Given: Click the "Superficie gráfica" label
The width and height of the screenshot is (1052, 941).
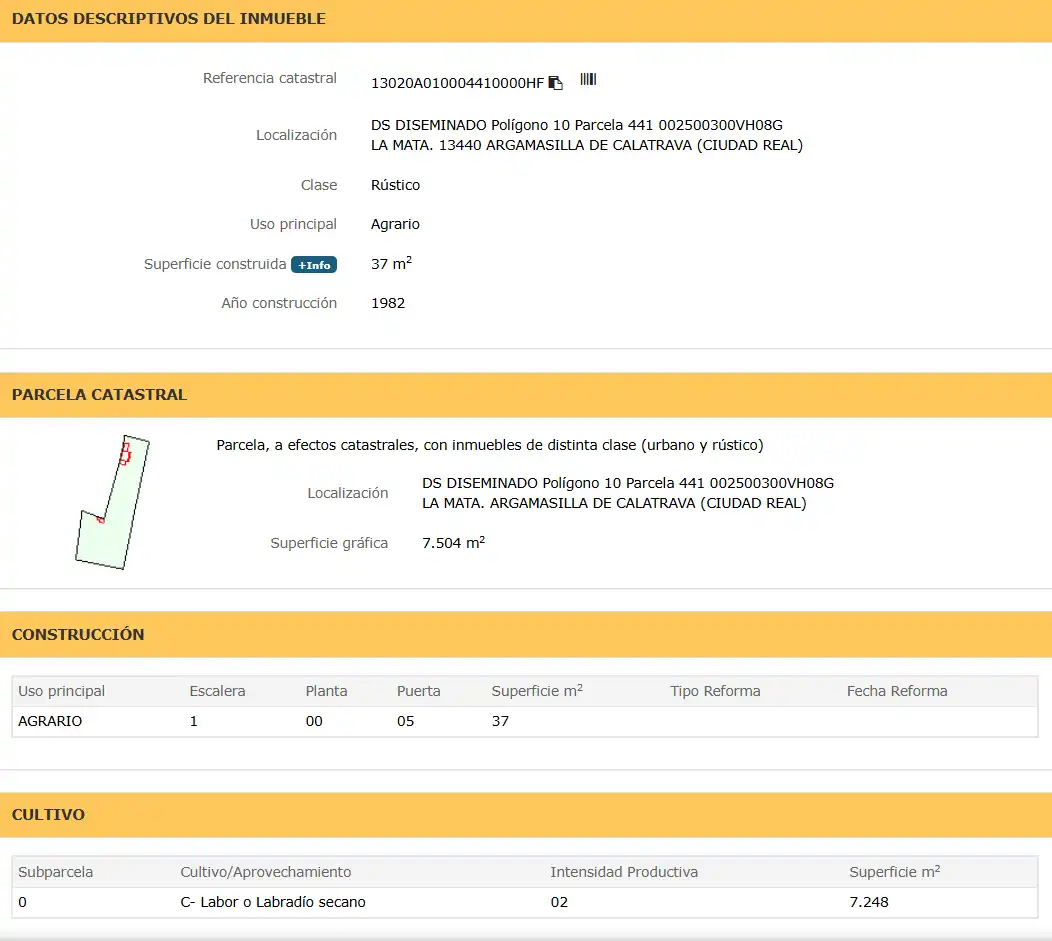Looking at the screenshot, I should [x=329, y=543].
